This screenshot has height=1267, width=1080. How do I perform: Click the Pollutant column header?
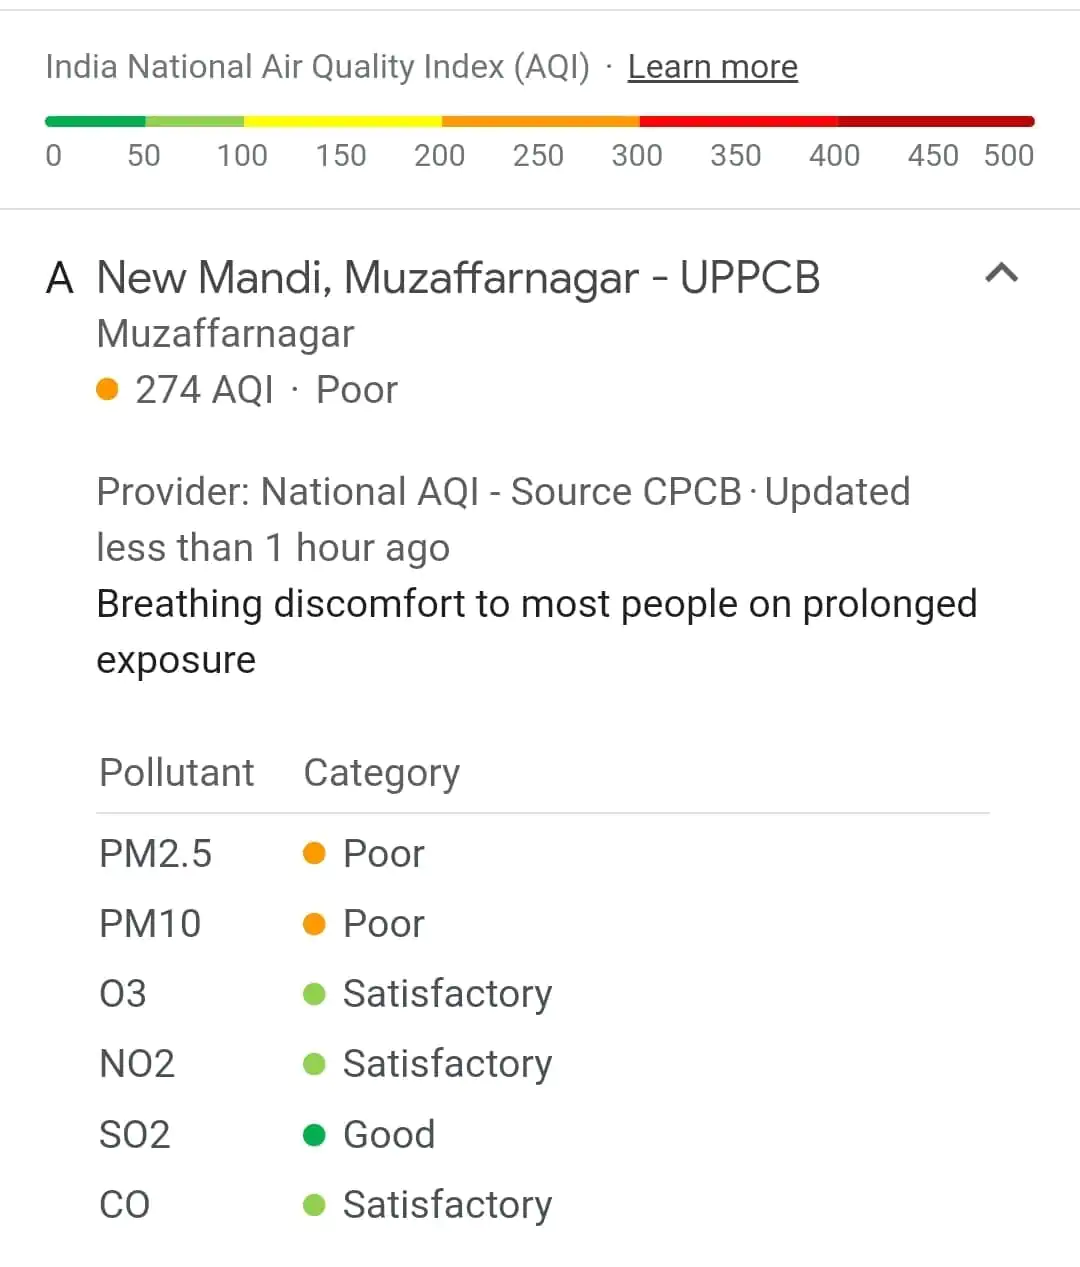[x=177, y=773]
